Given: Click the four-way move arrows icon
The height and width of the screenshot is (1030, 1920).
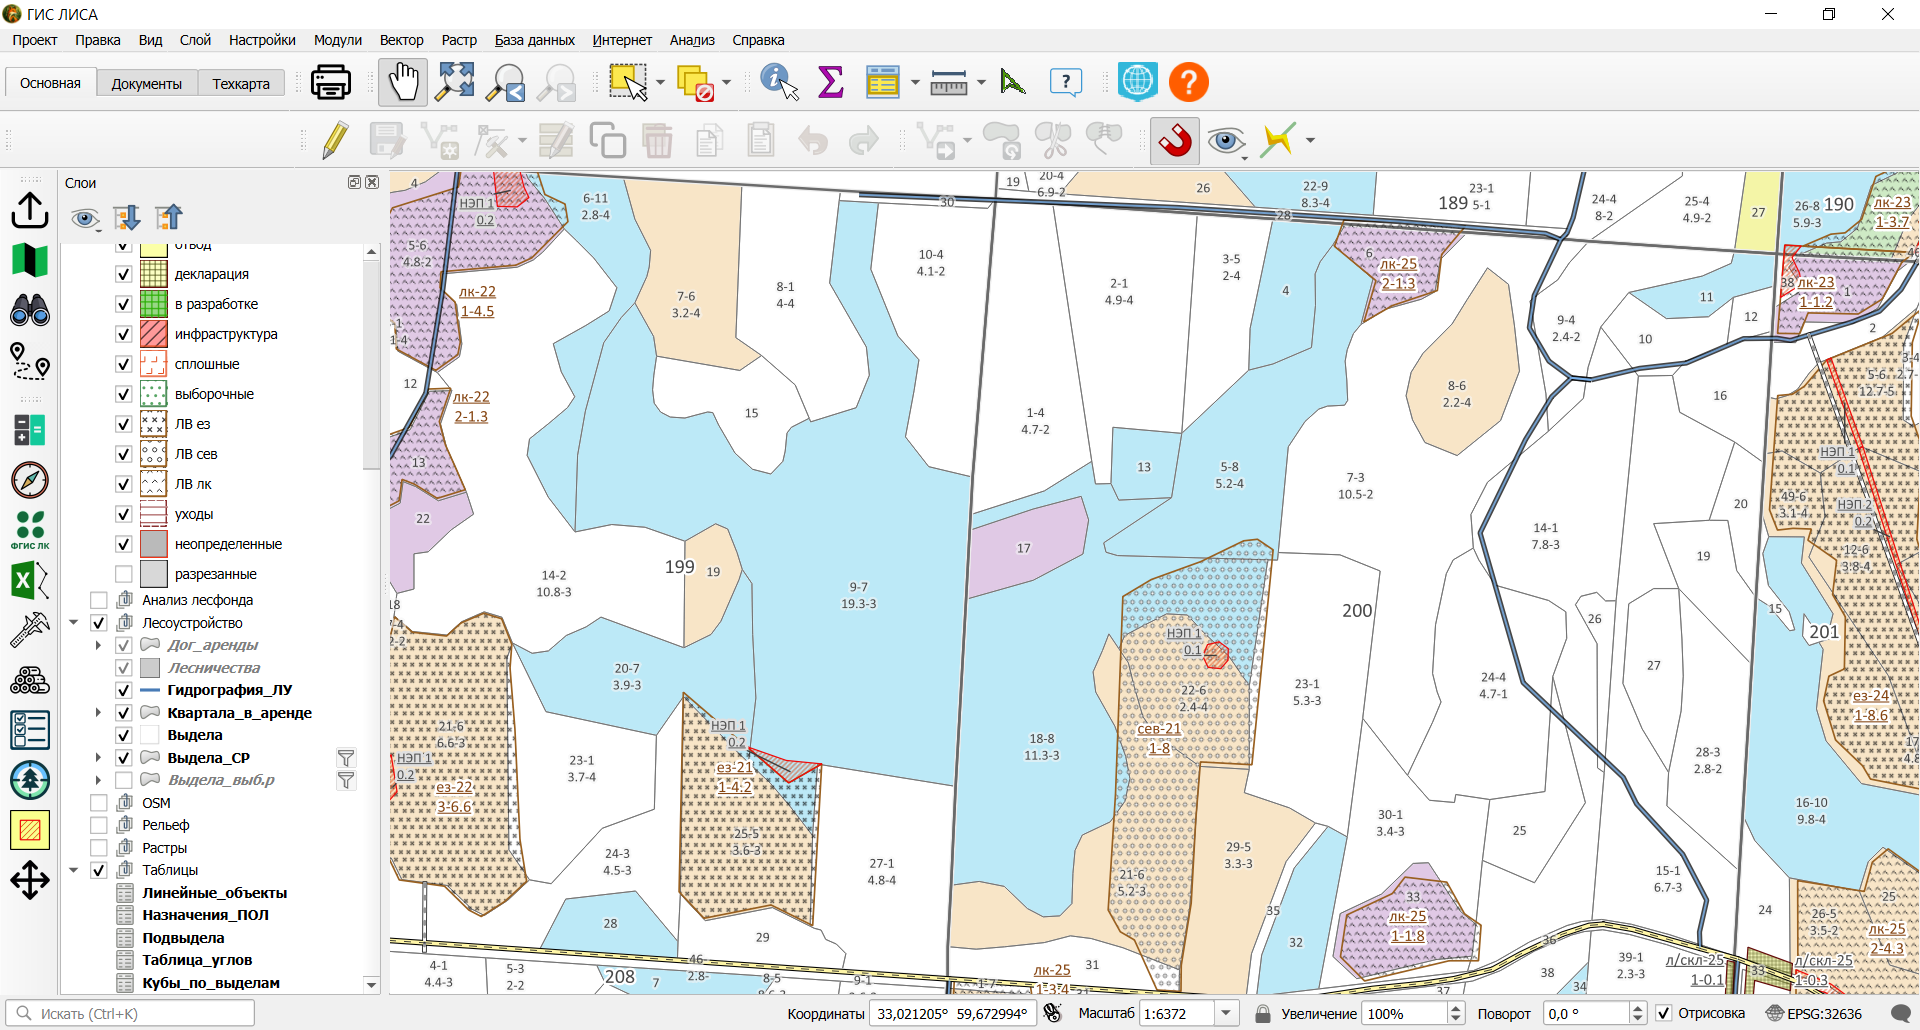Looking at the screenshot, I should pos(30,880).
